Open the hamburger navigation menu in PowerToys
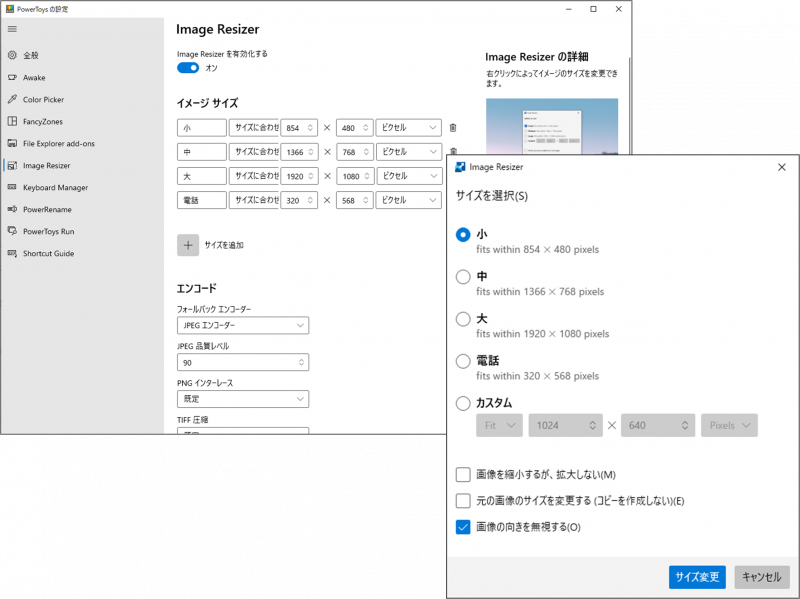The height and width of the screenshot is (599, 800). (12, 29)
